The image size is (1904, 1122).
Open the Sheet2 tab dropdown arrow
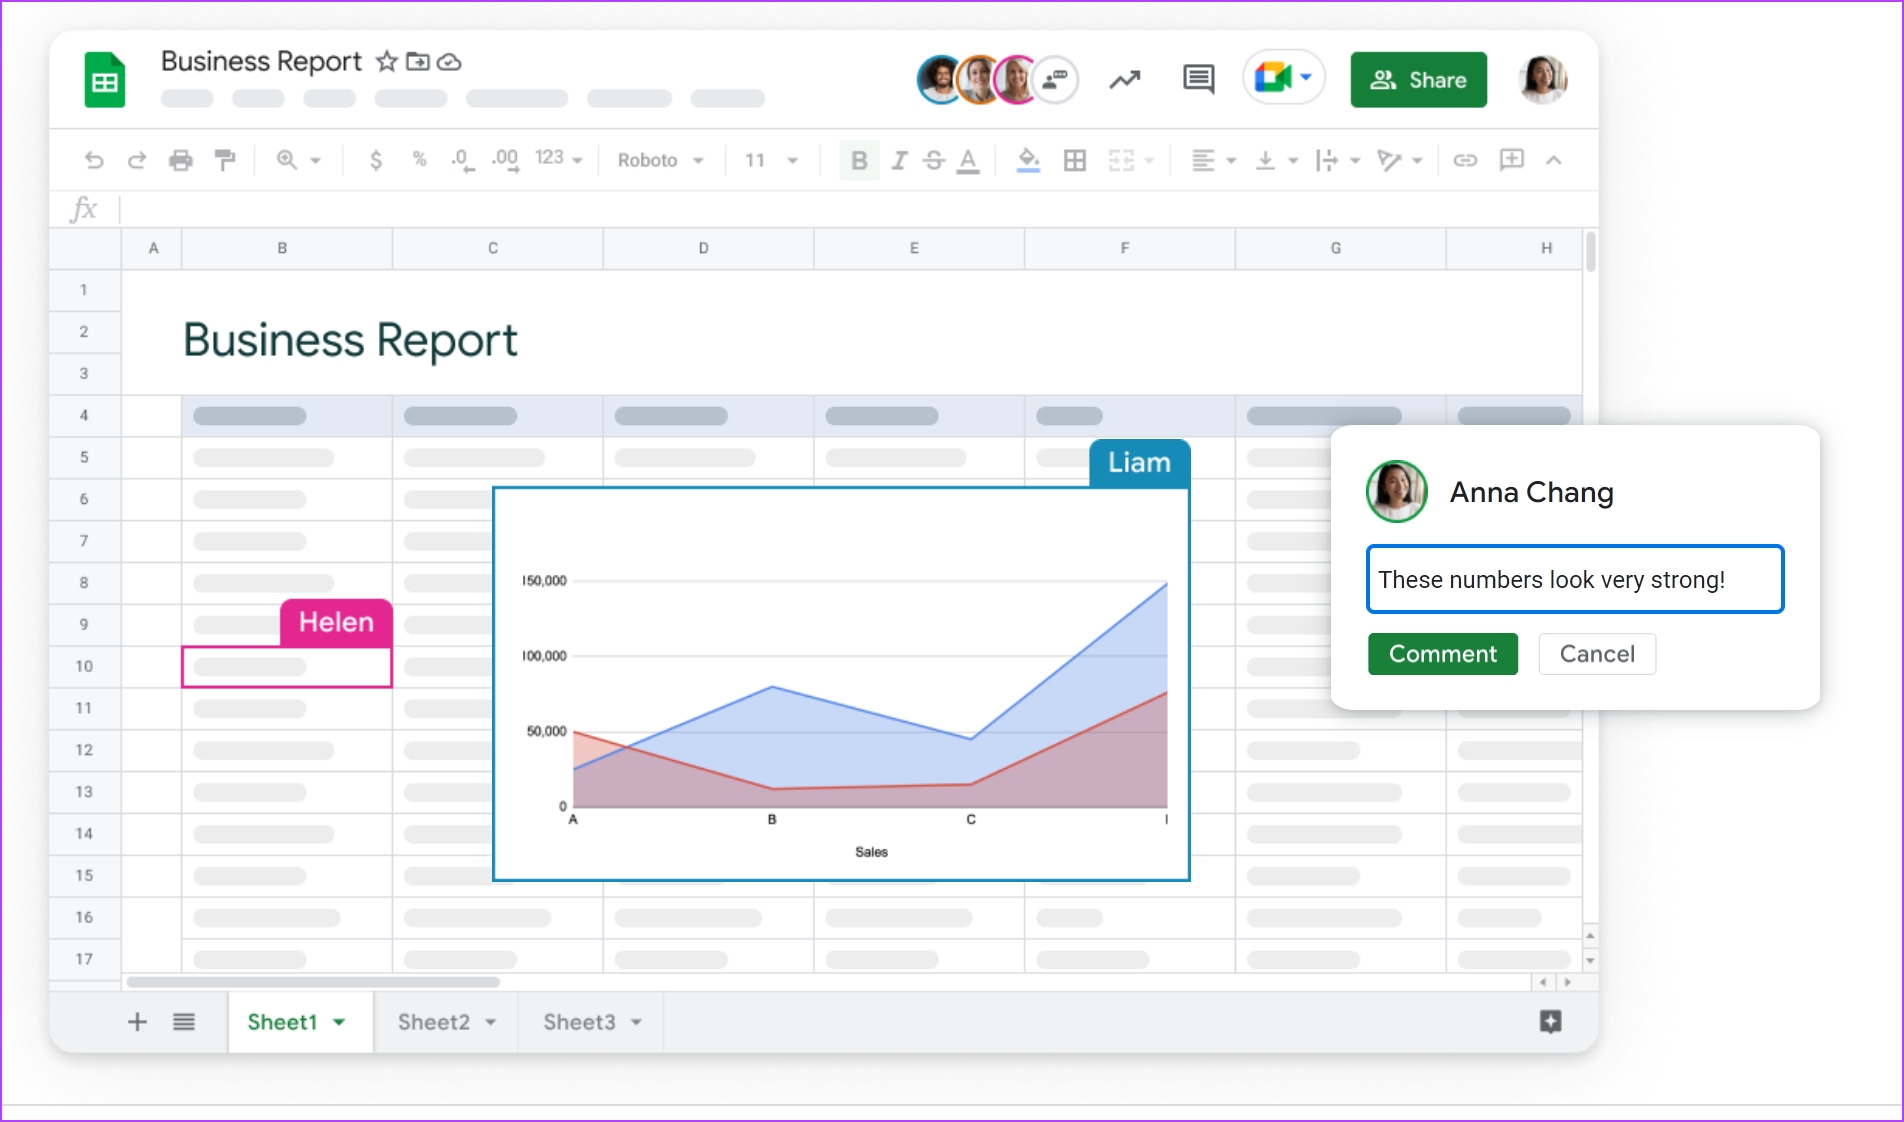[491, 1022]
